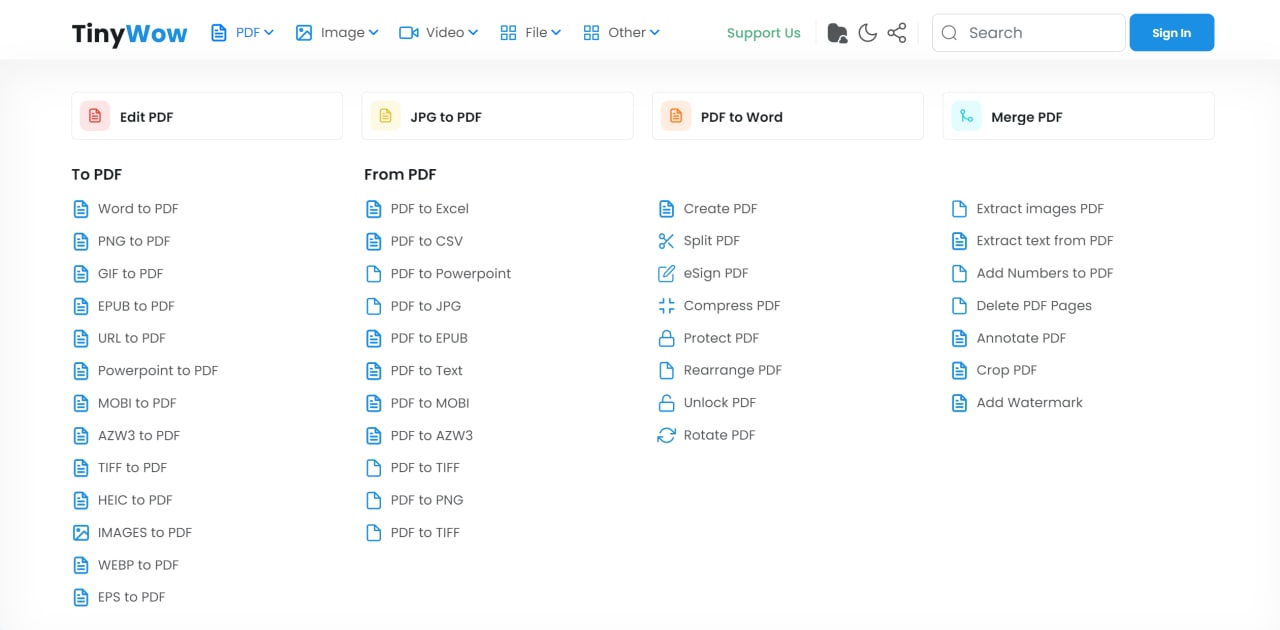Viewport: 1280px width, 630px height.
Task: Open the File menu in navigation
Action: 530,33
